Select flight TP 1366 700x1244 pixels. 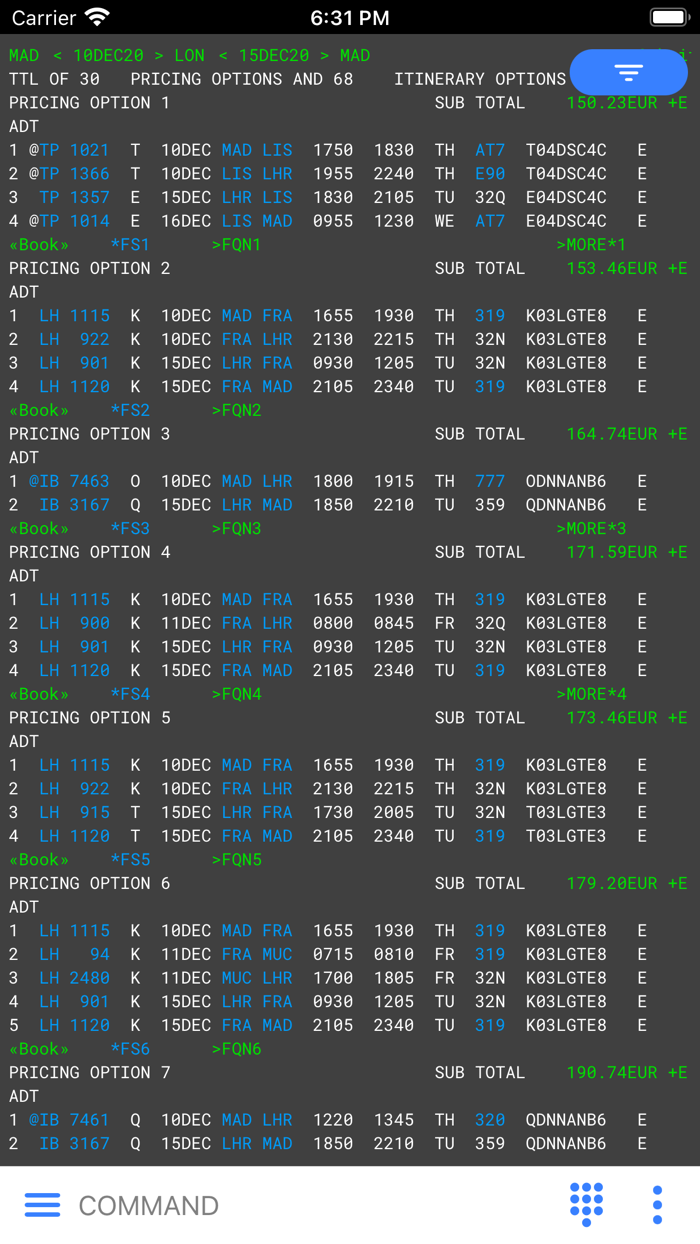74,174
